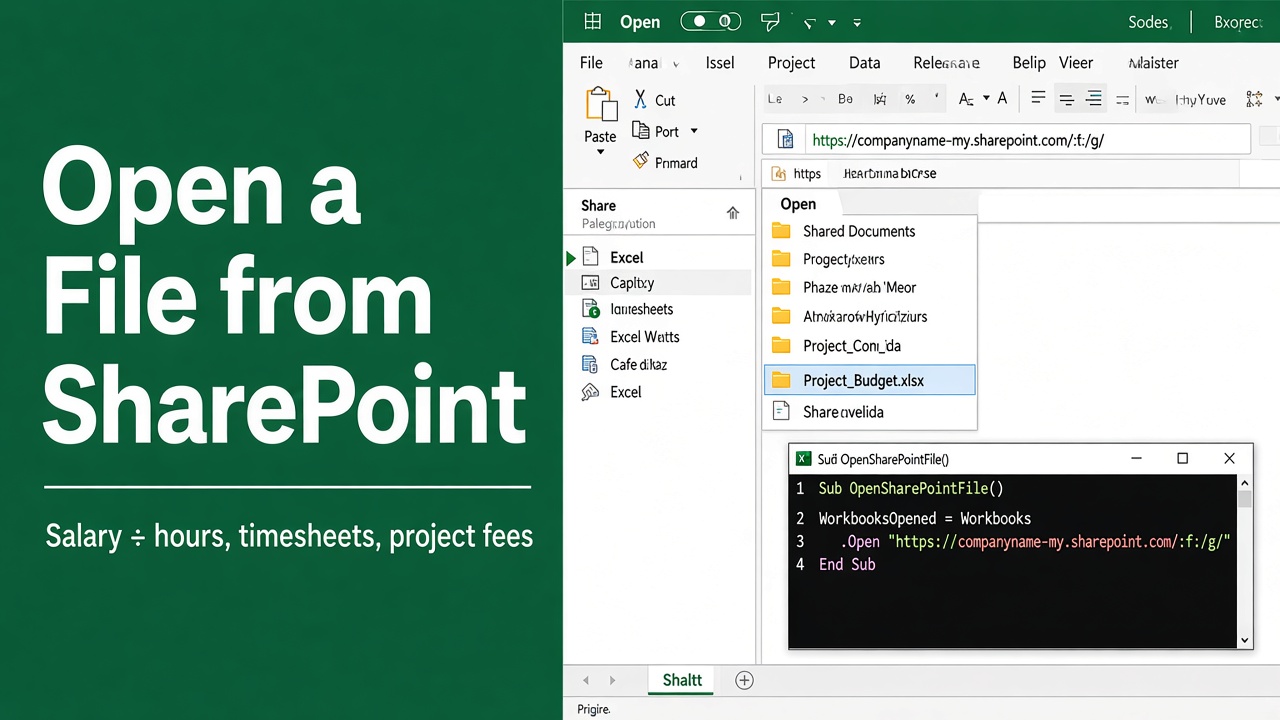This screenshot has width=1280, height=720.
Task: Click the percent style button in ribbon
Action: click(x=910, y=99)
